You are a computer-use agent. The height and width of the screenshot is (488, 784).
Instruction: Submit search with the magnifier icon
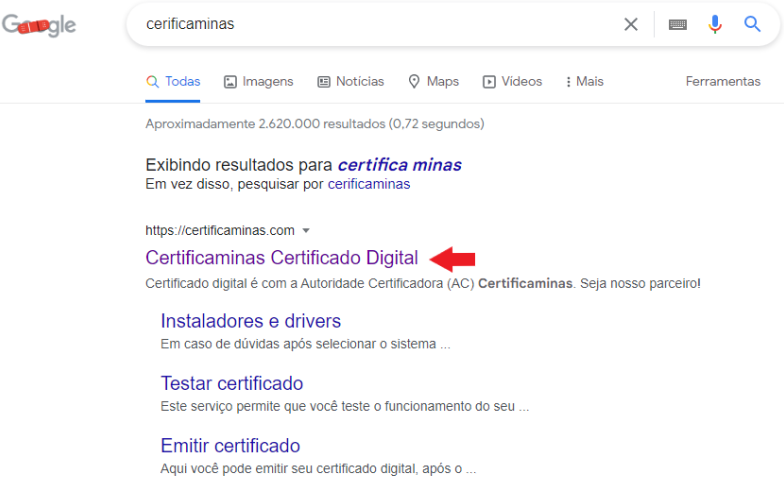tap(752, 24)
